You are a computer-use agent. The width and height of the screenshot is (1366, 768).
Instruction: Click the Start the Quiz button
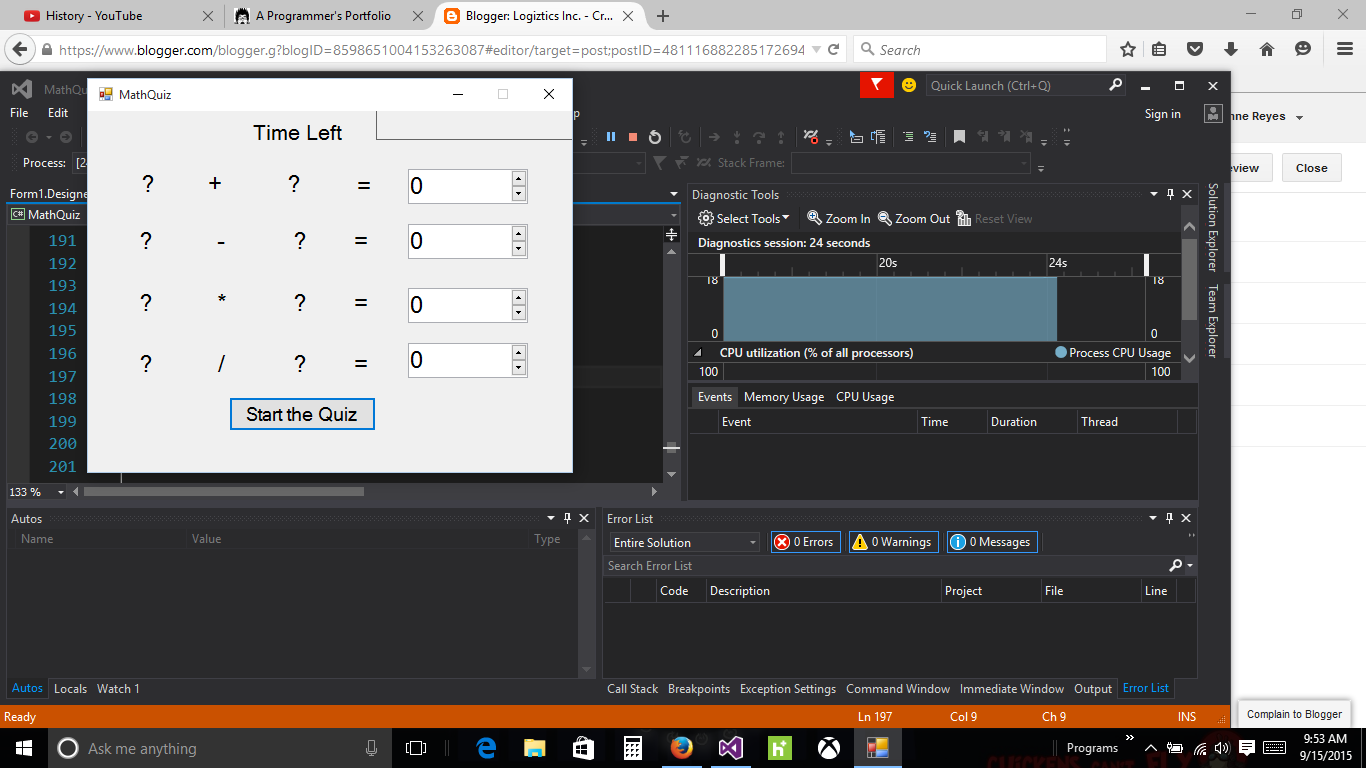302,413
